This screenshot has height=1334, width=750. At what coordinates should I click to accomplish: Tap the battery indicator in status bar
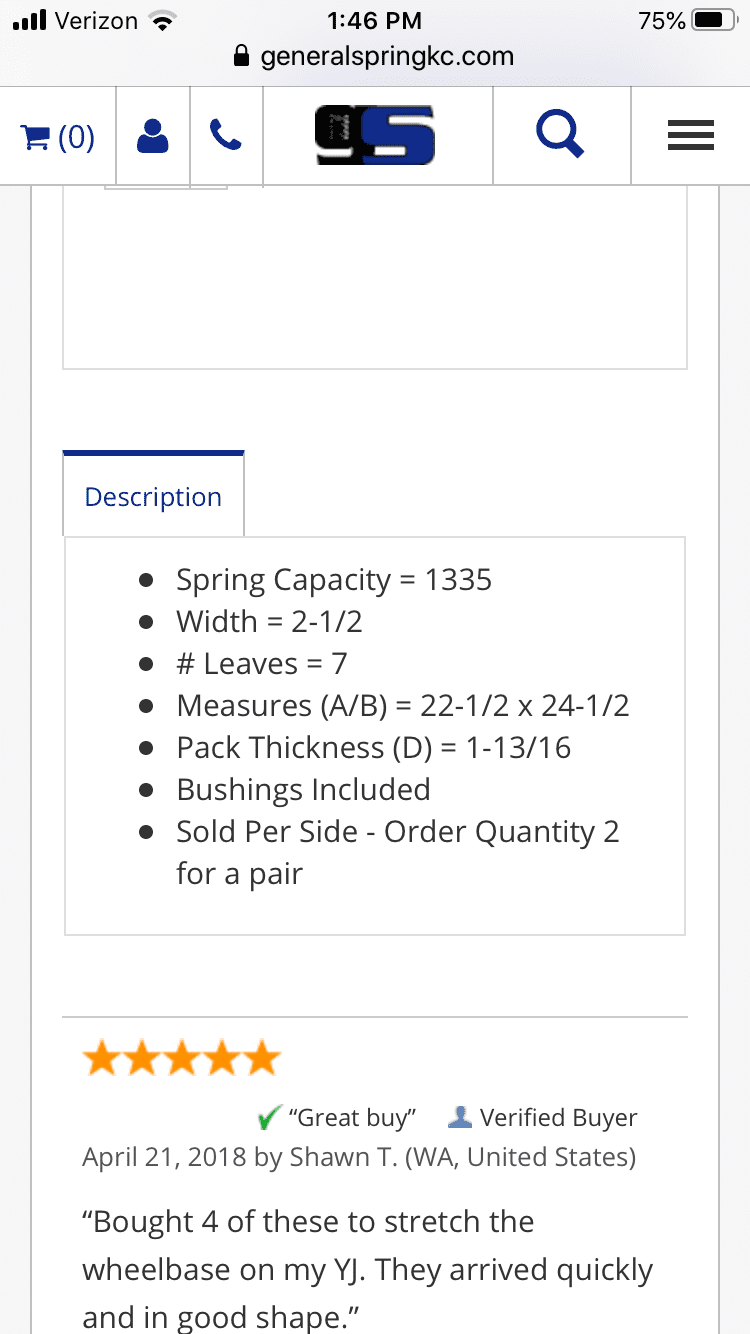(x=714, y=20)
